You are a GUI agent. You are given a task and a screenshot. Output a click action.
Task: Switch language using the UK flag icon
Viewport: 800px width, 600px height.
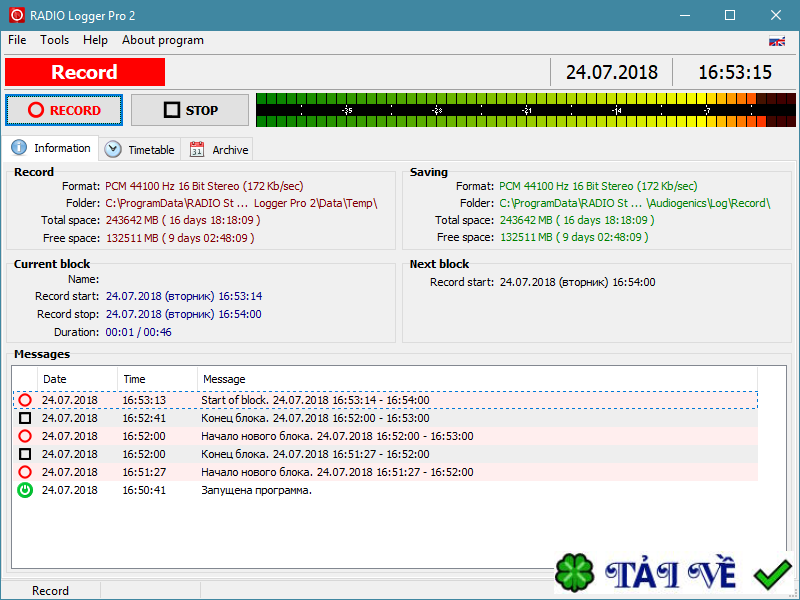(x=777, y=42)
